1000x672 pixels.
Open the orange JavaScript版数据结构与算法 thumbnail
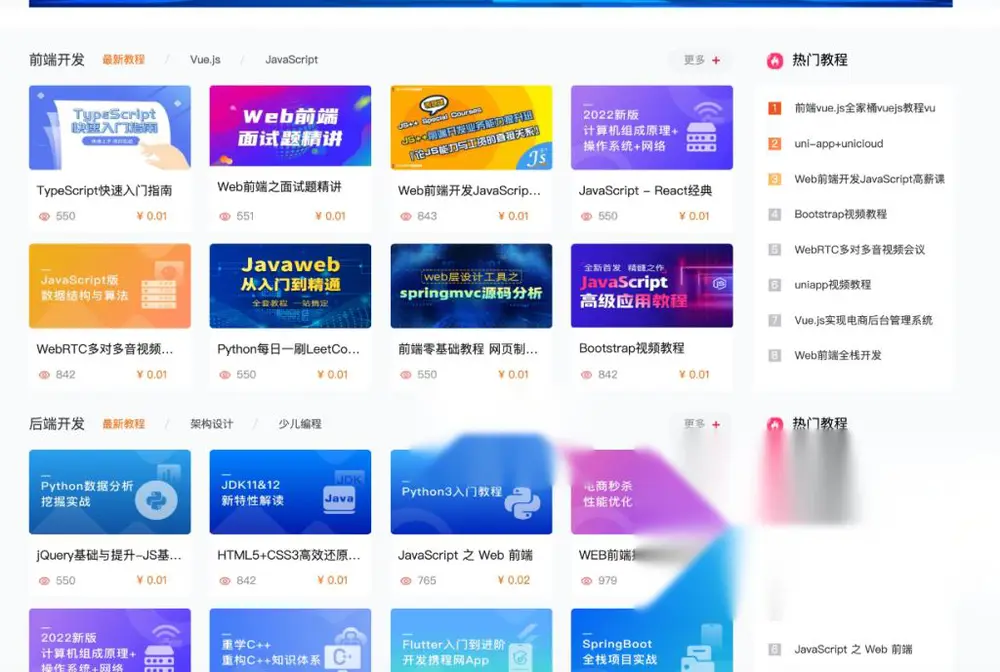click(x=110, y=286)
